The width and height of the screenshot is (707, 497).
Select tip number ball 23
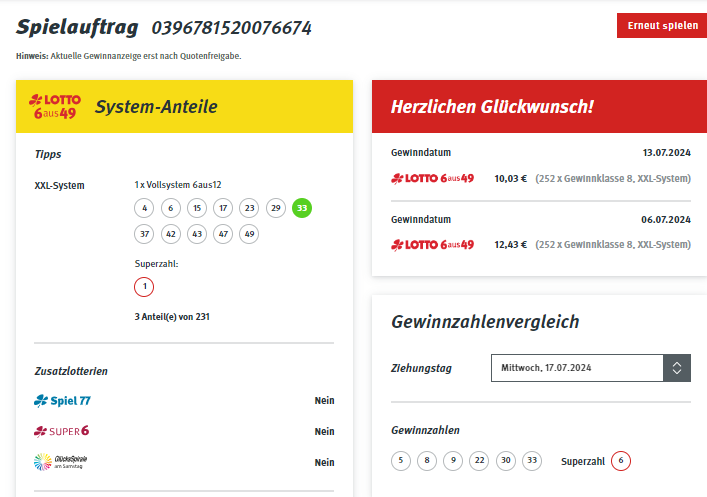pos(249,208)
